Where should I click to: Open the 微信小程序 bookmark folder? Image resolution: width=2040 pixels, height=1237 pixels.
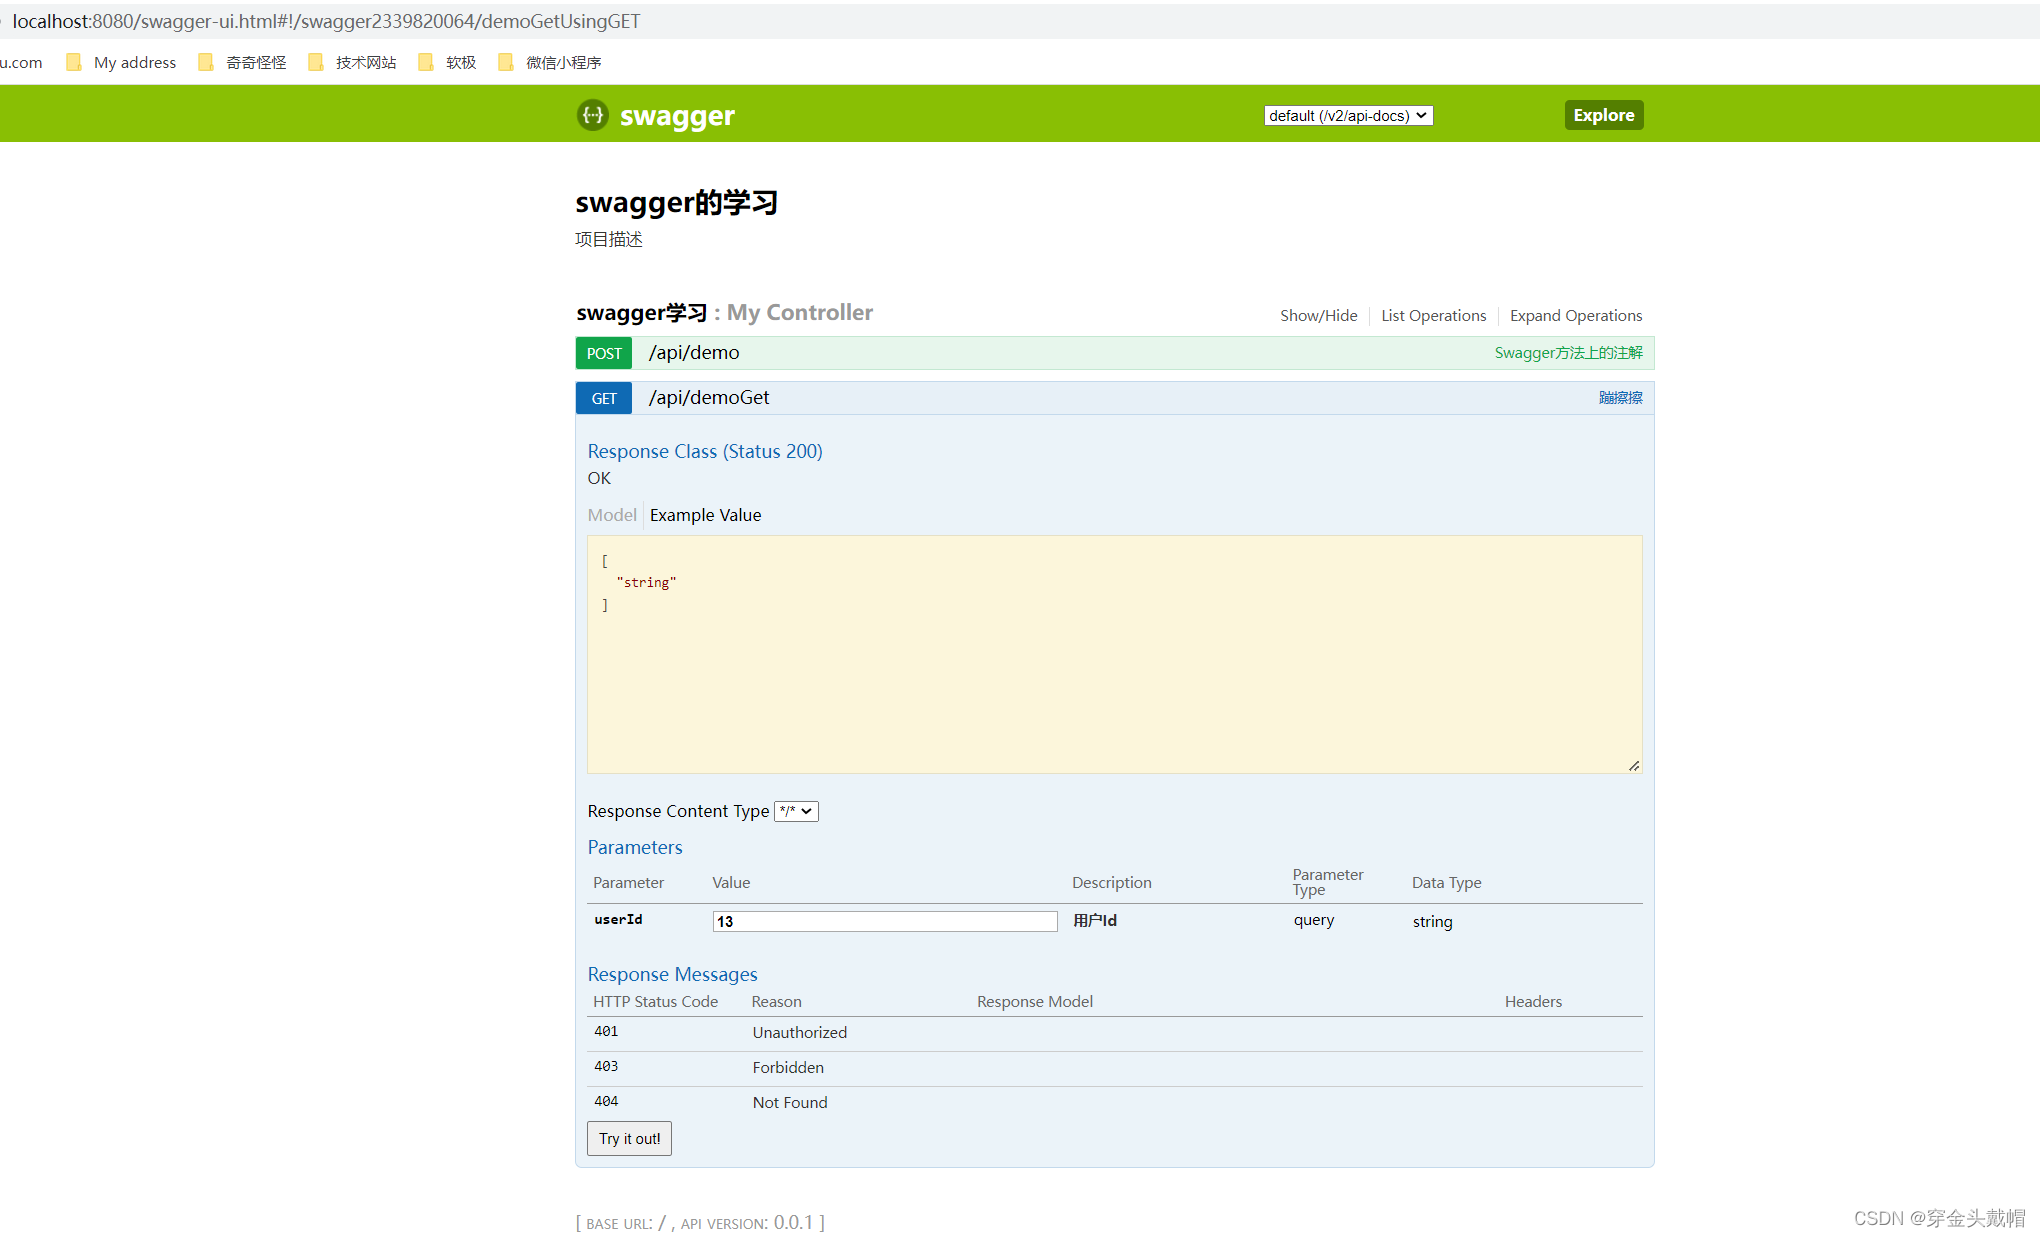[564, 62]
